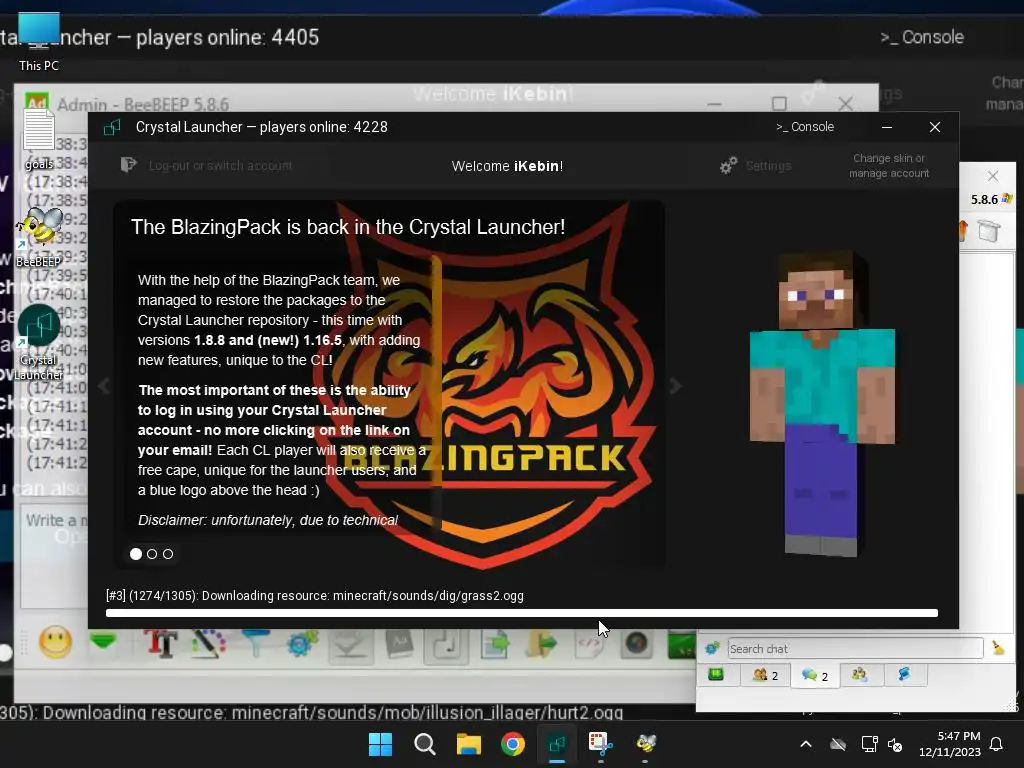The height and width of the screenshot is (768, 1024).
Task: Open BeeBEEP font color pencil icon
Action: (208, 643)
